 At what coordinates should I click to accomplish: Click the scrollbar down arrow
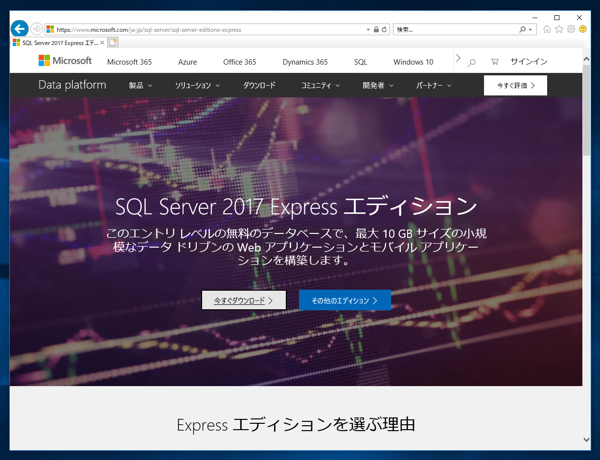click(586, 440)
